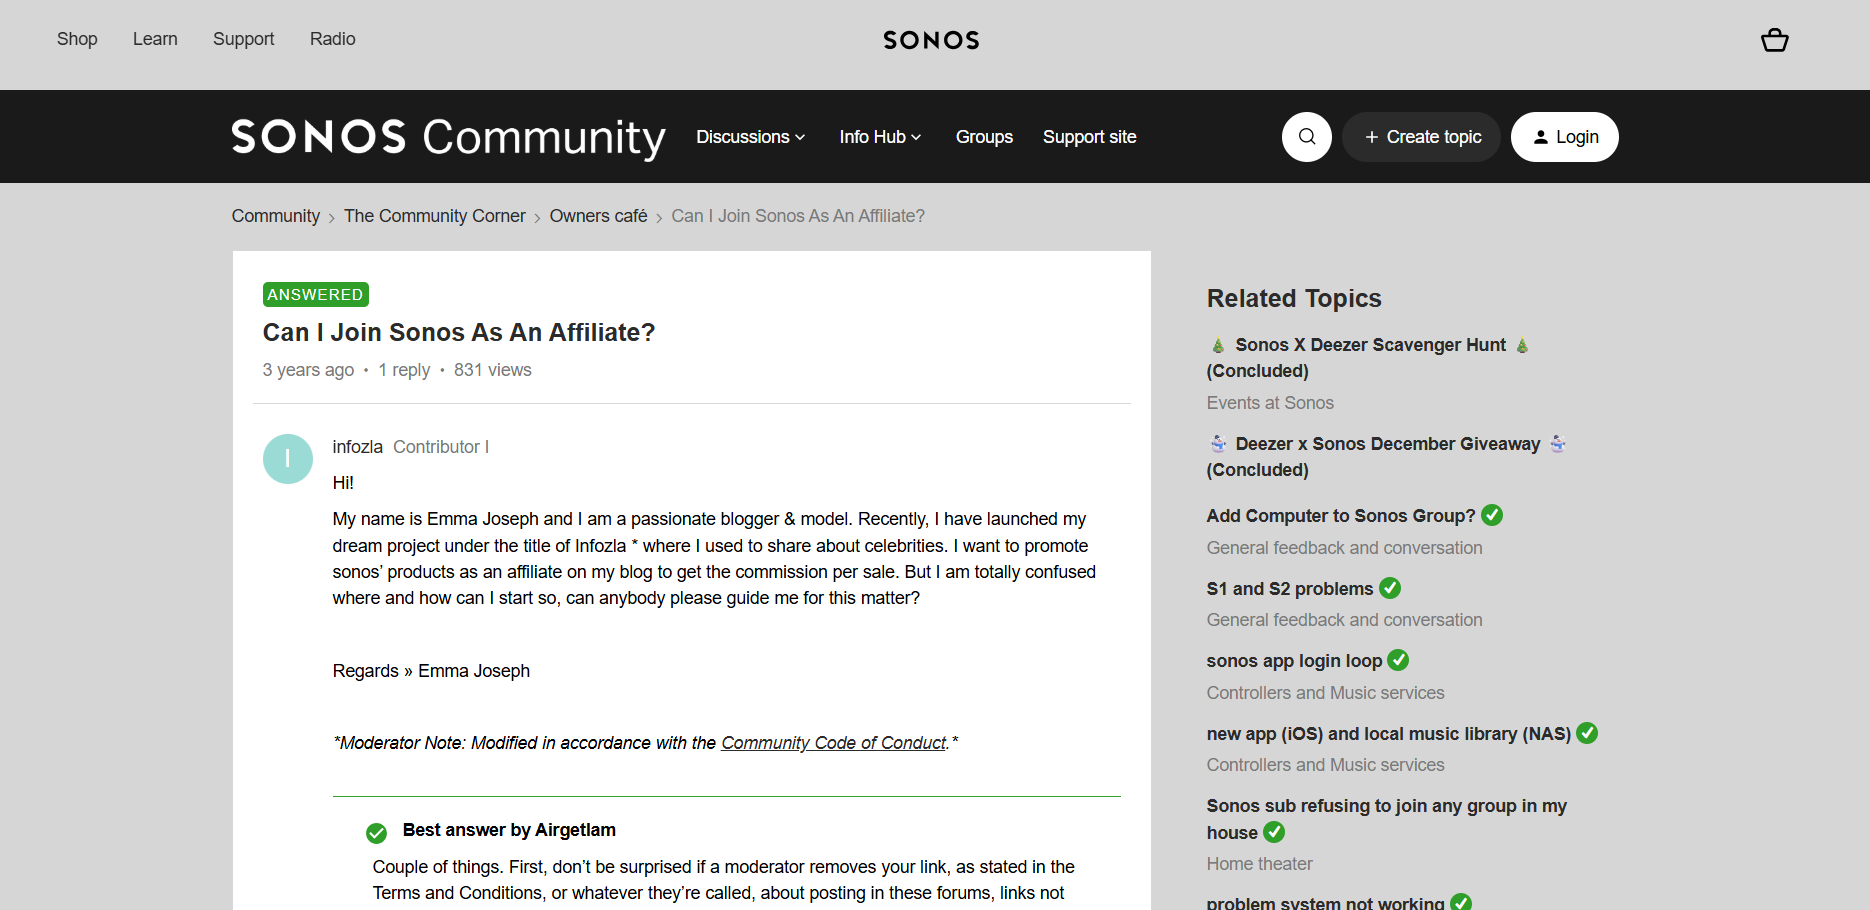The image size is (1870, 910).
Task: Click the green best answer checkmark icon
Action: [x=376, y=833]
